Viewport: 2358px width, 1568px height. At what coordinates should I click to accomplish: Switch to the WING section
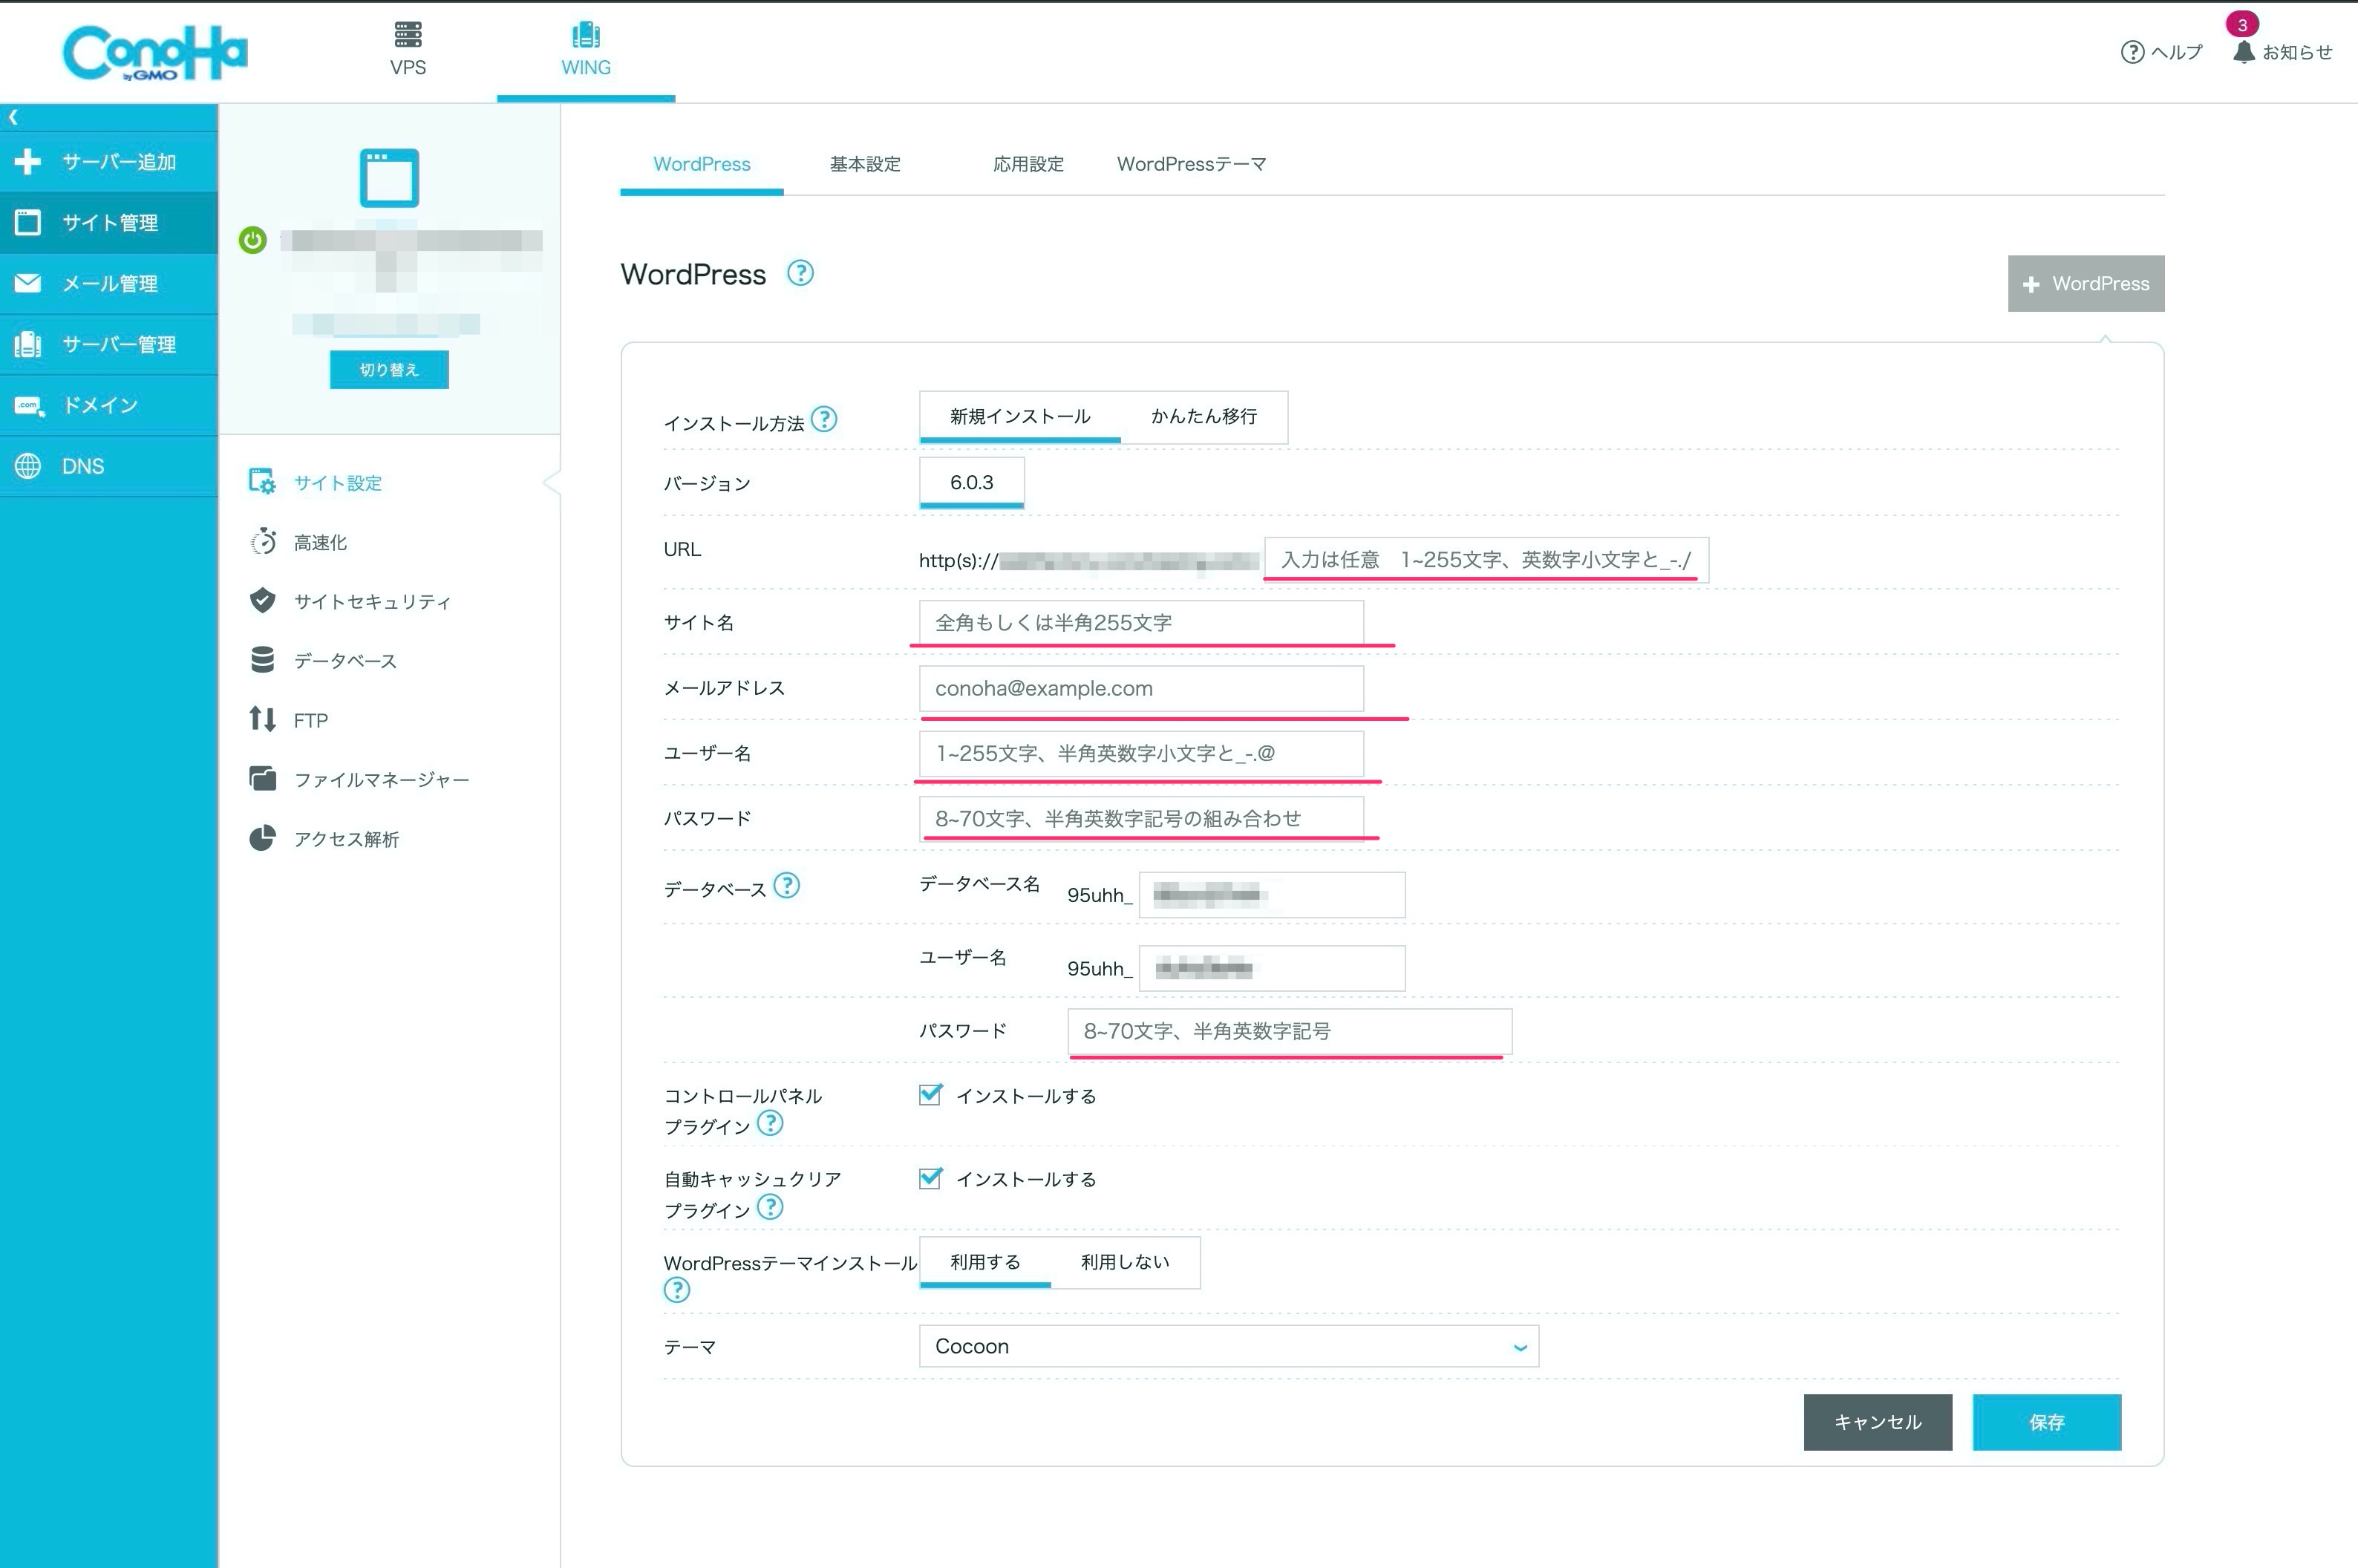tap(586, 49)
